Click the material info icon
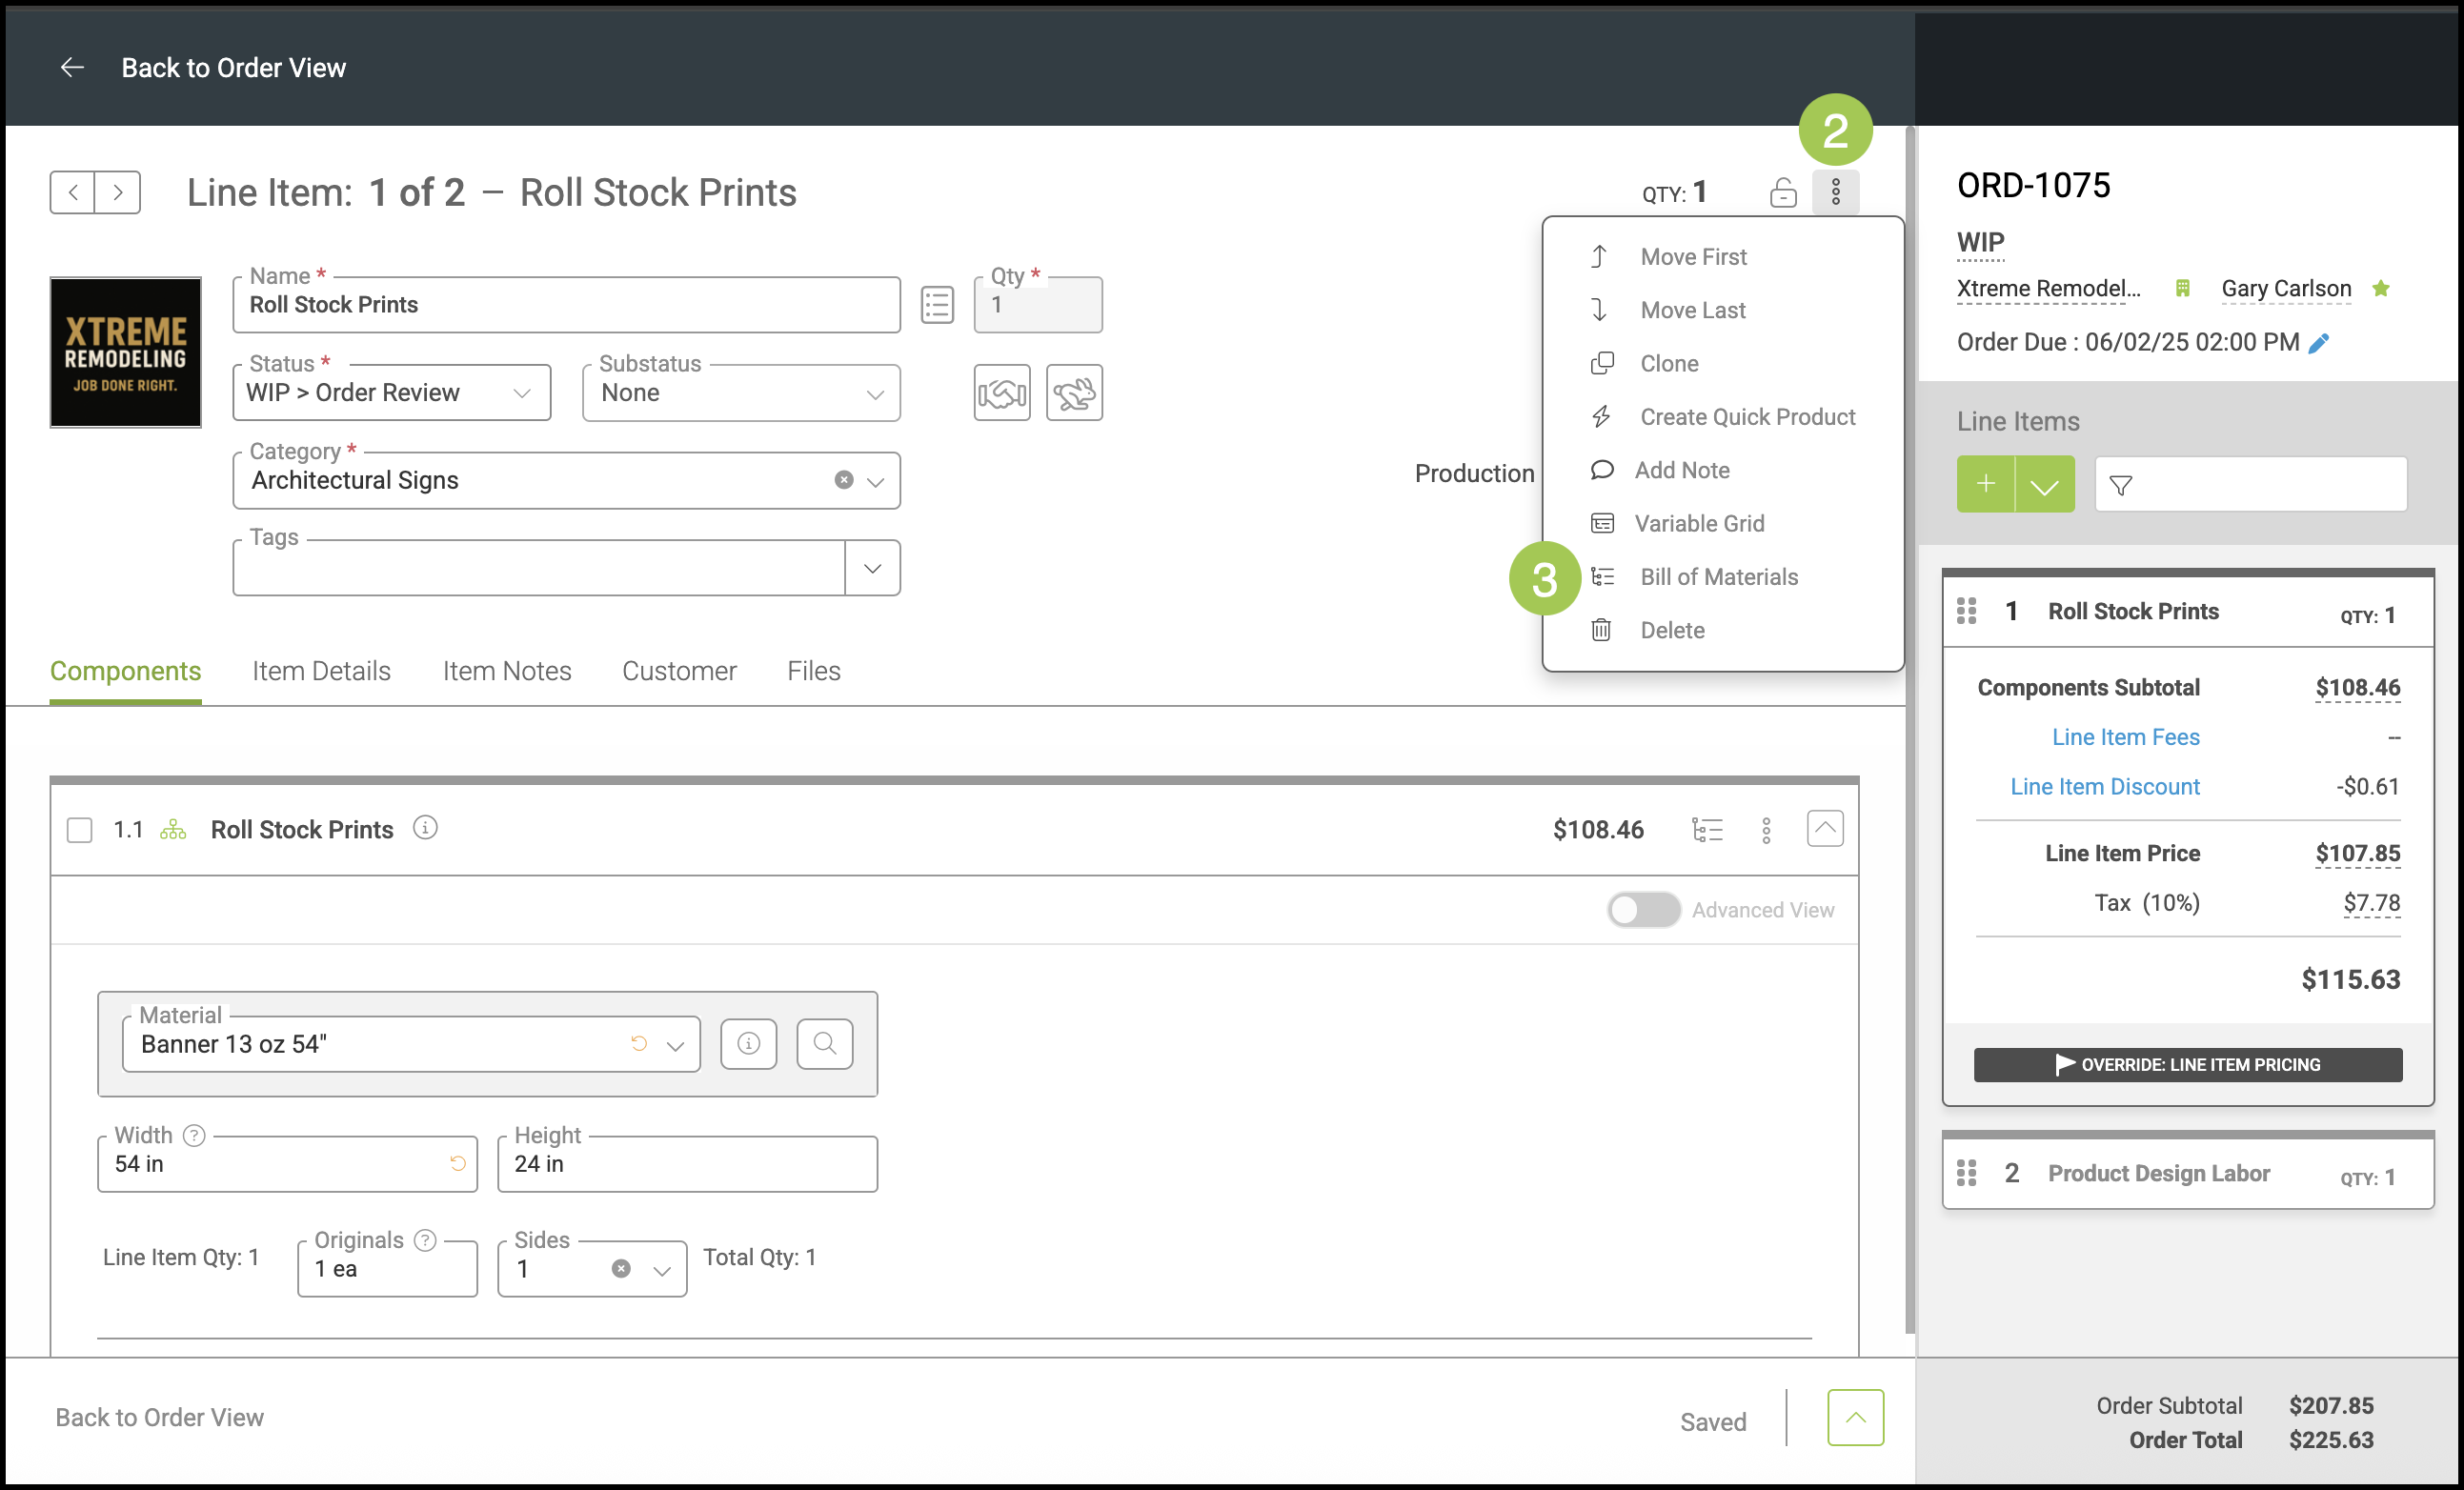The width and height of the screenshot is (2464, 1490). point(748,1044)
